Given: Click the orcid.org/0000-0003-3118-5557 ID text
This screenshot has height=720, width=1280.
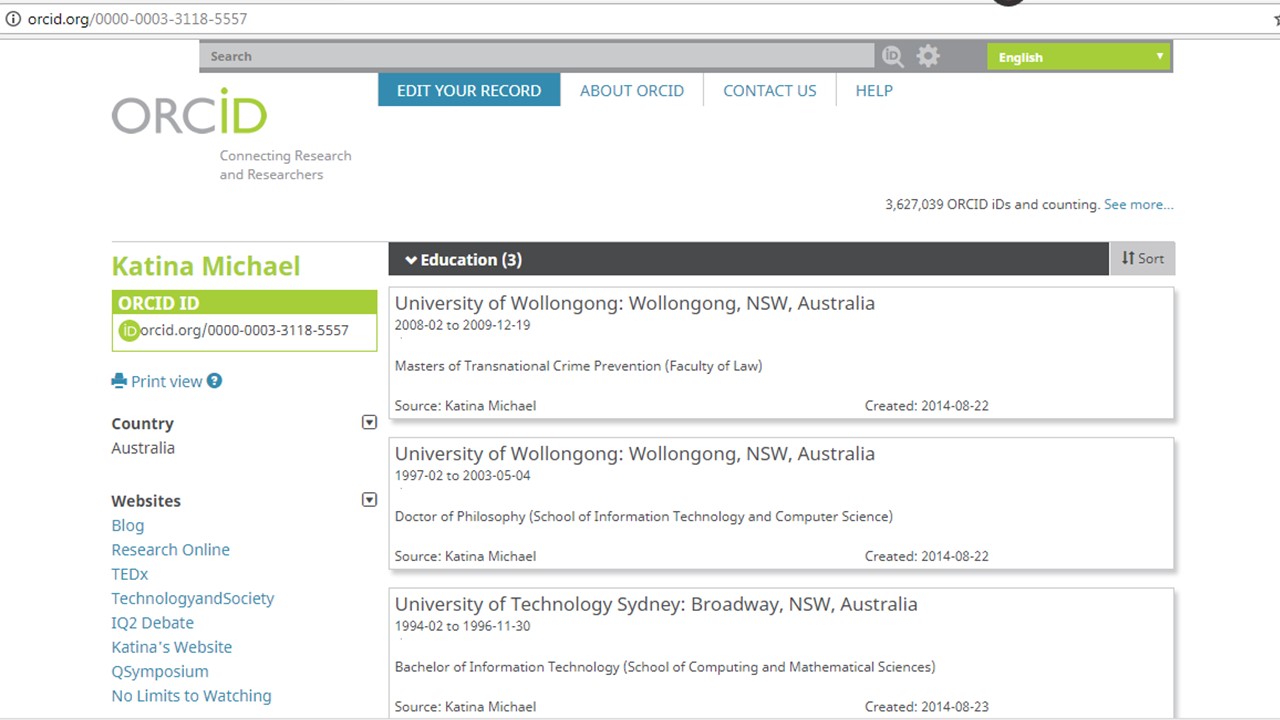Looking at the screenshot, I should (x=245, y=330).
